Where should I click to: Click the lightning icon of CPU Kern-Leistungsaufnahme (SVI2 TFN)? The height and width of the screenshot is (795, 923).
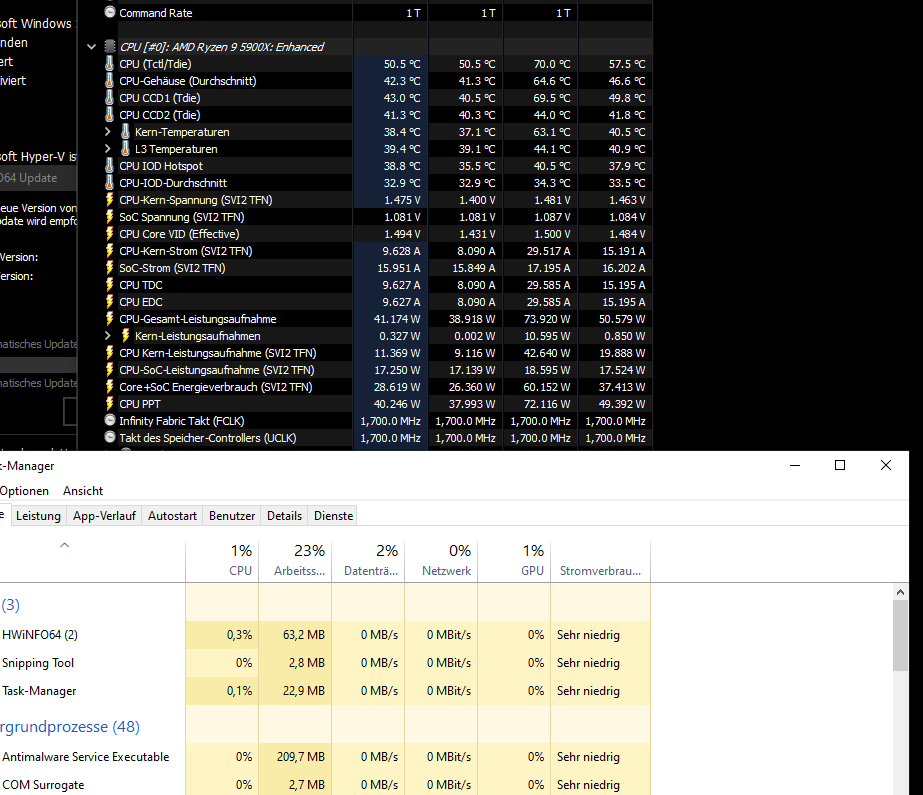point(109,352)
